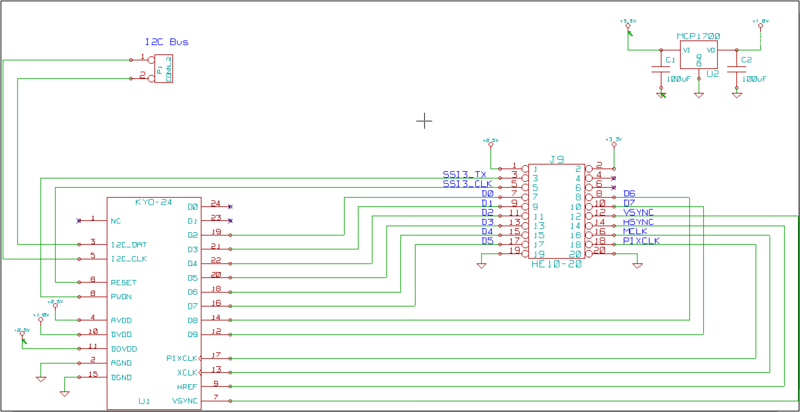Click the KYO-24 component name

click(154, 202)
